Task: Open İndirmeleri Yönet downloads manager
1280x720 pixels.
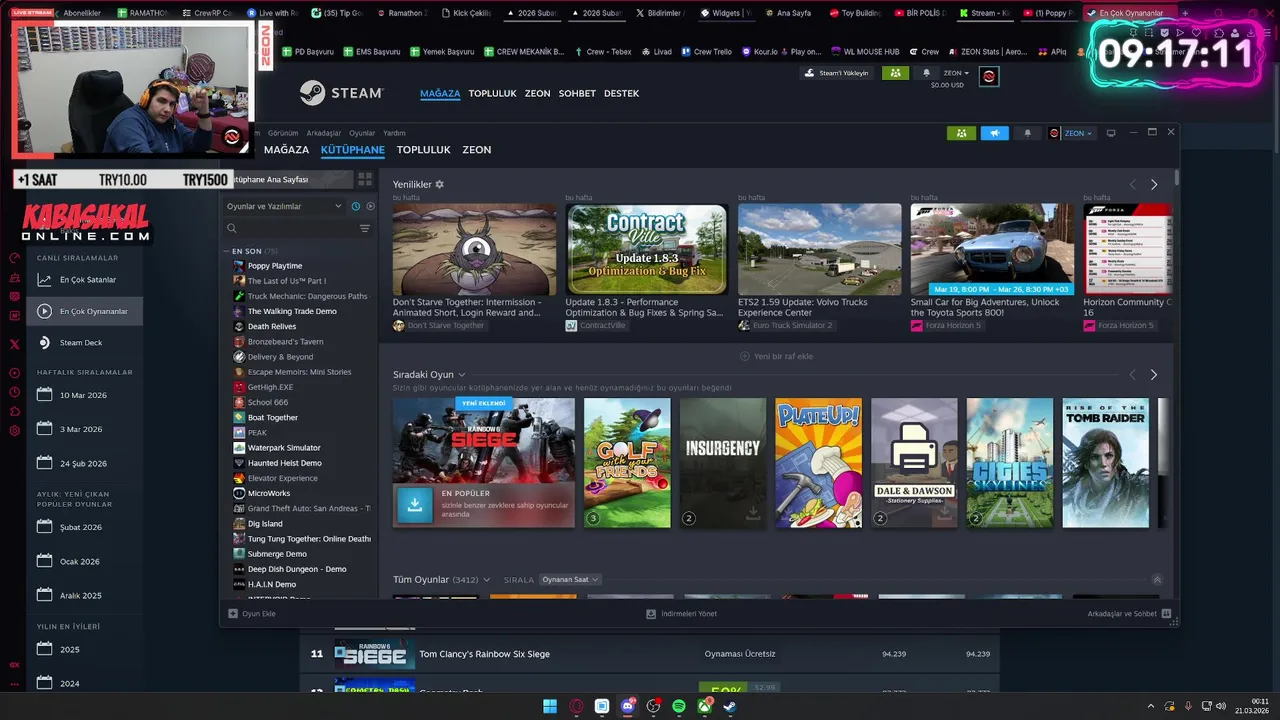Action: [682, 614]
